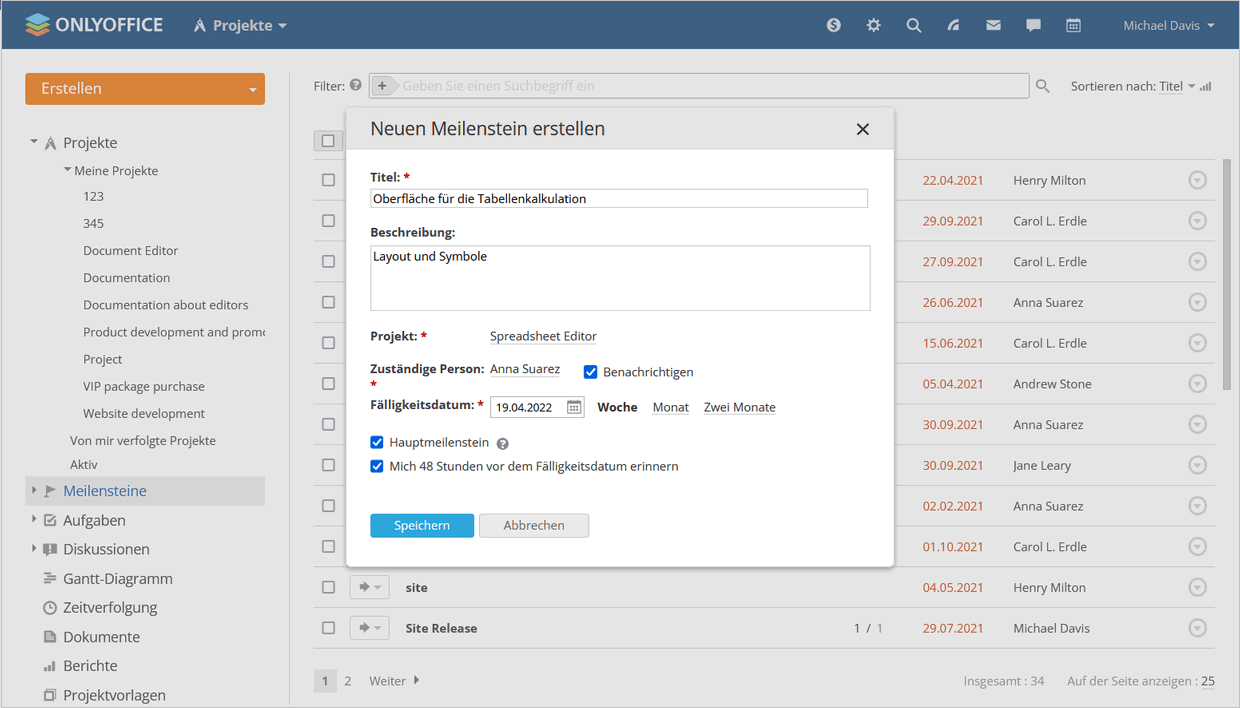The width and height of the screenshot is (1240, 708).
Task: Go to page 2 of milestones
Action: pyautogui.click(x=348, y=681)
